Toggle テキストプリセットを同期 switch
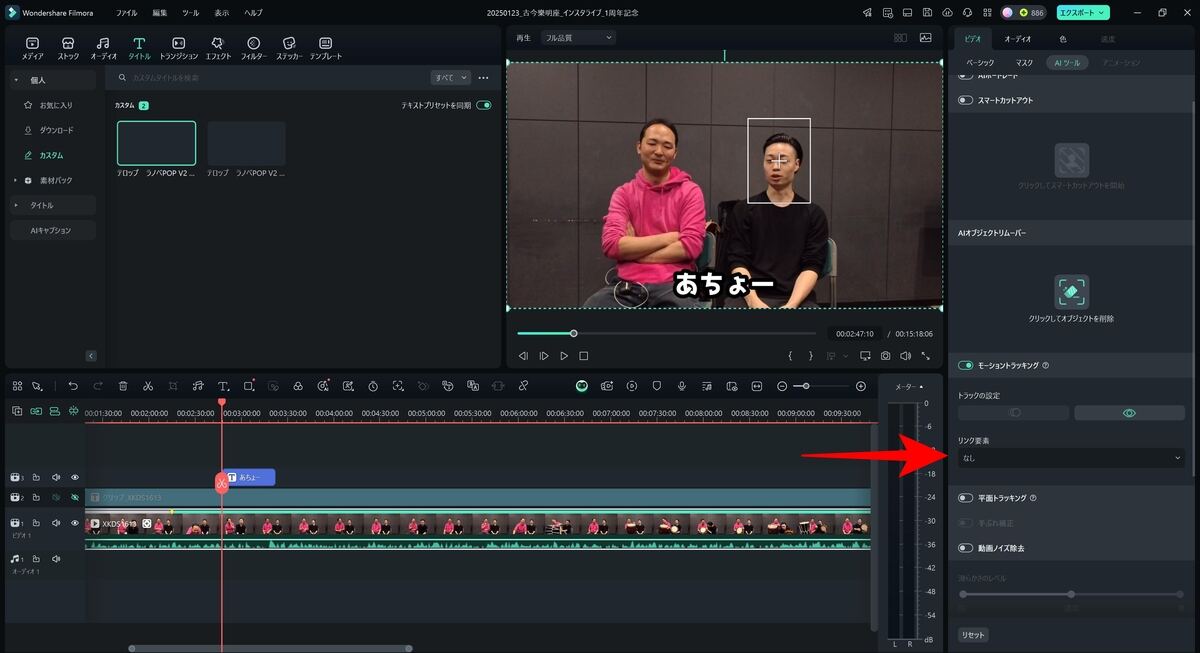1200x653 pixels. (x=484, y=105)
